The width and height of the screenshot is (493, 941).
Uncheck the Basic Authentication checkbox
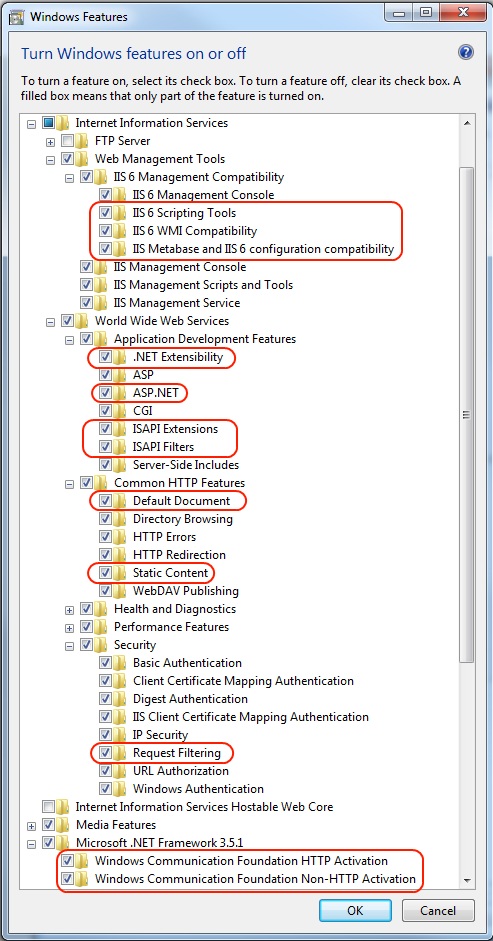coord(105,663)
